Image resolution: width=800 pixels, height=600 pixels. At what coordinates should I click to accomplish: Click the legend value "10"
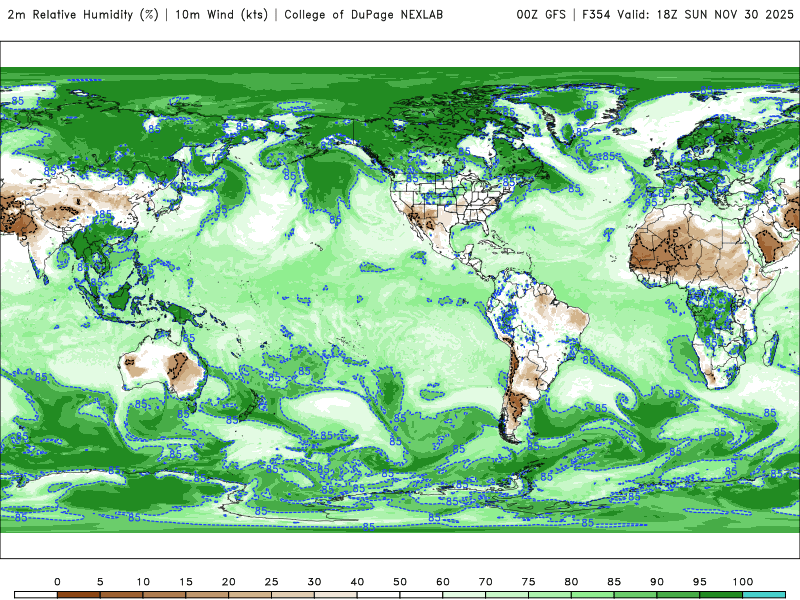(143, 582)
